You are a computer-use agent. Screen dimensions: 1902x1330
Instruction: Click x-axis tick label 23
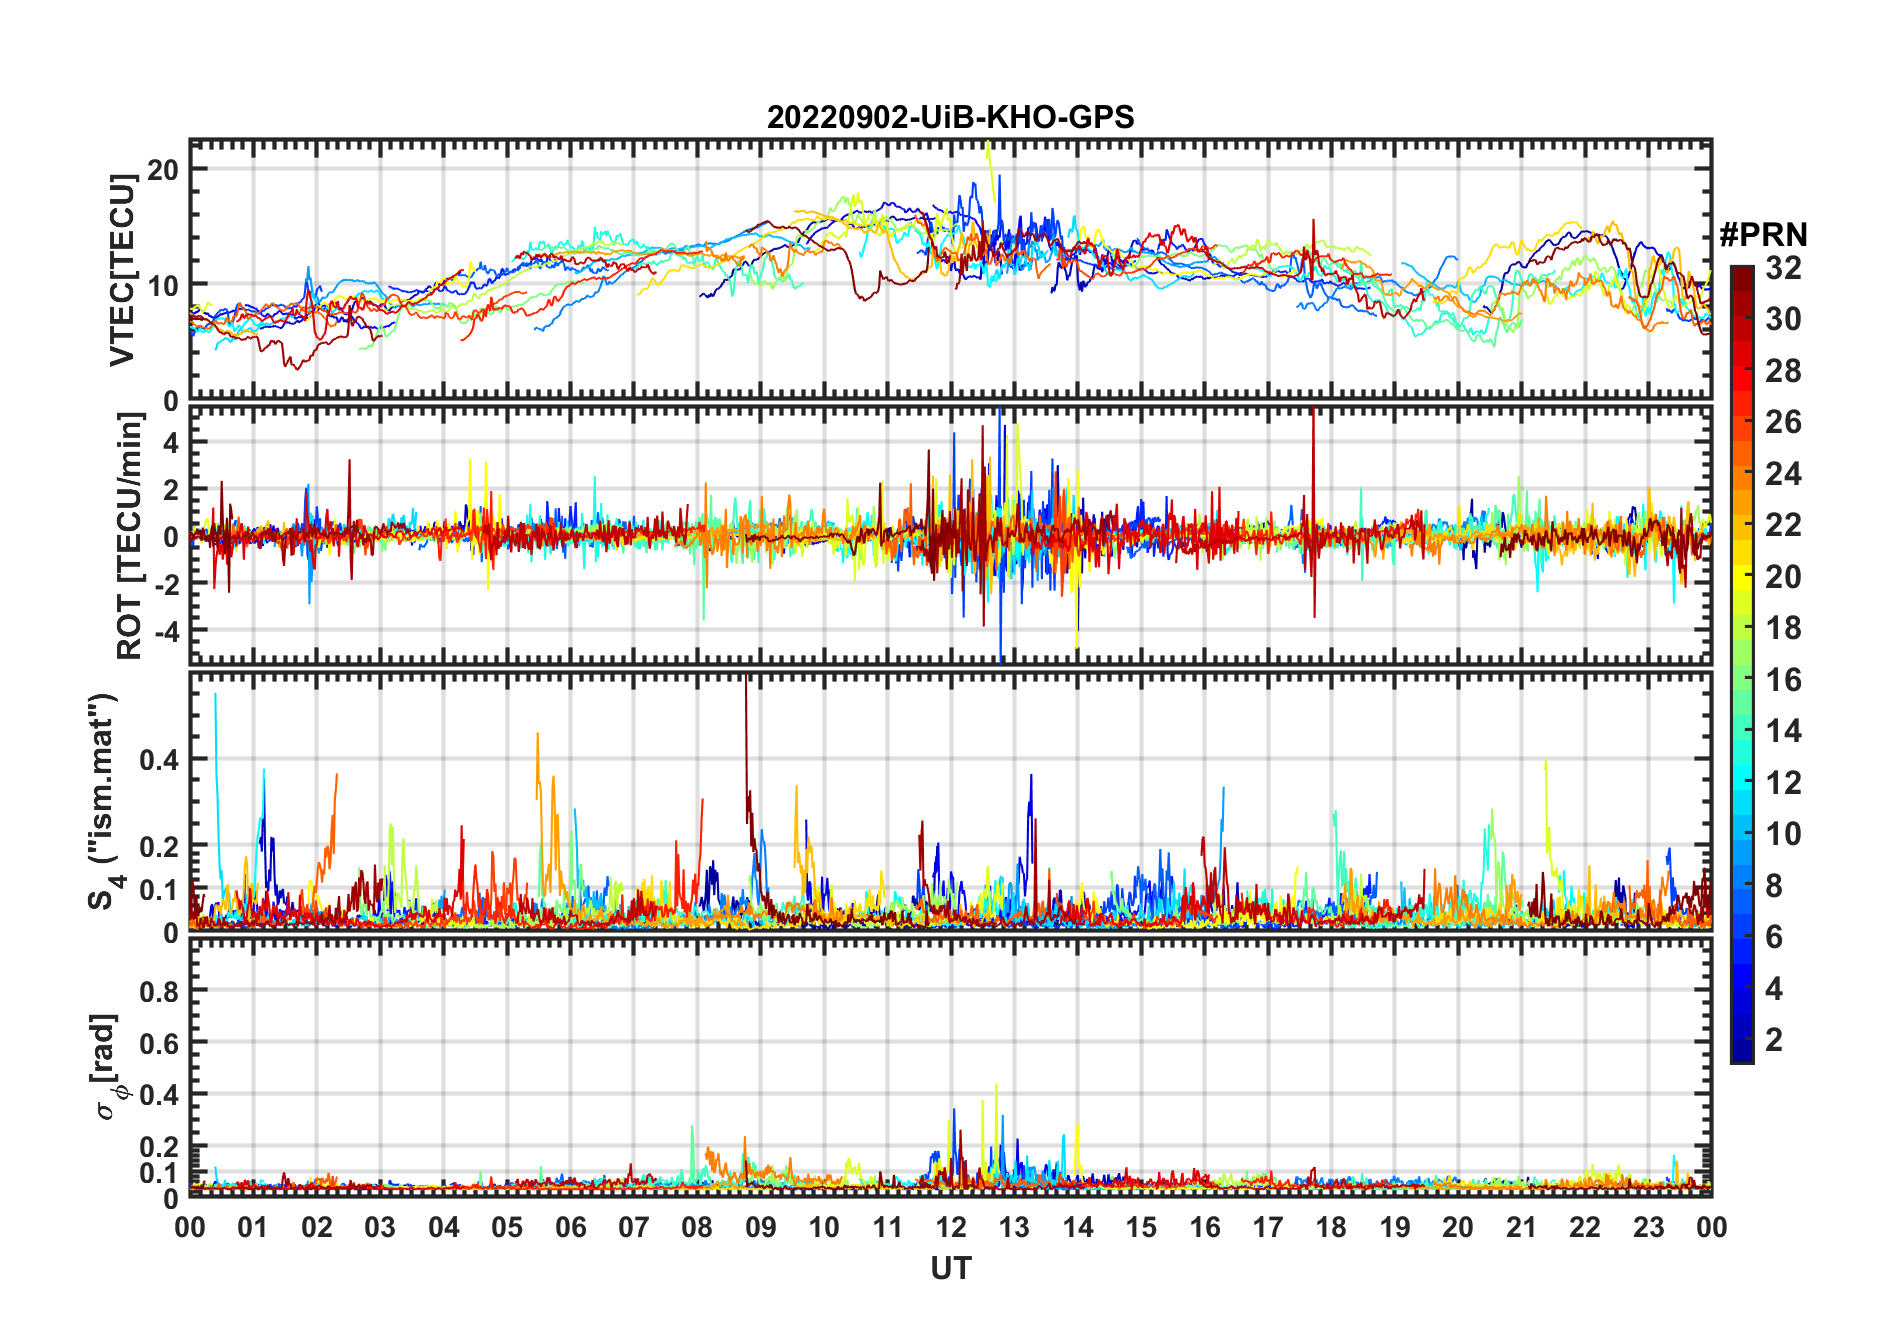click(x=1648, y=1227)
